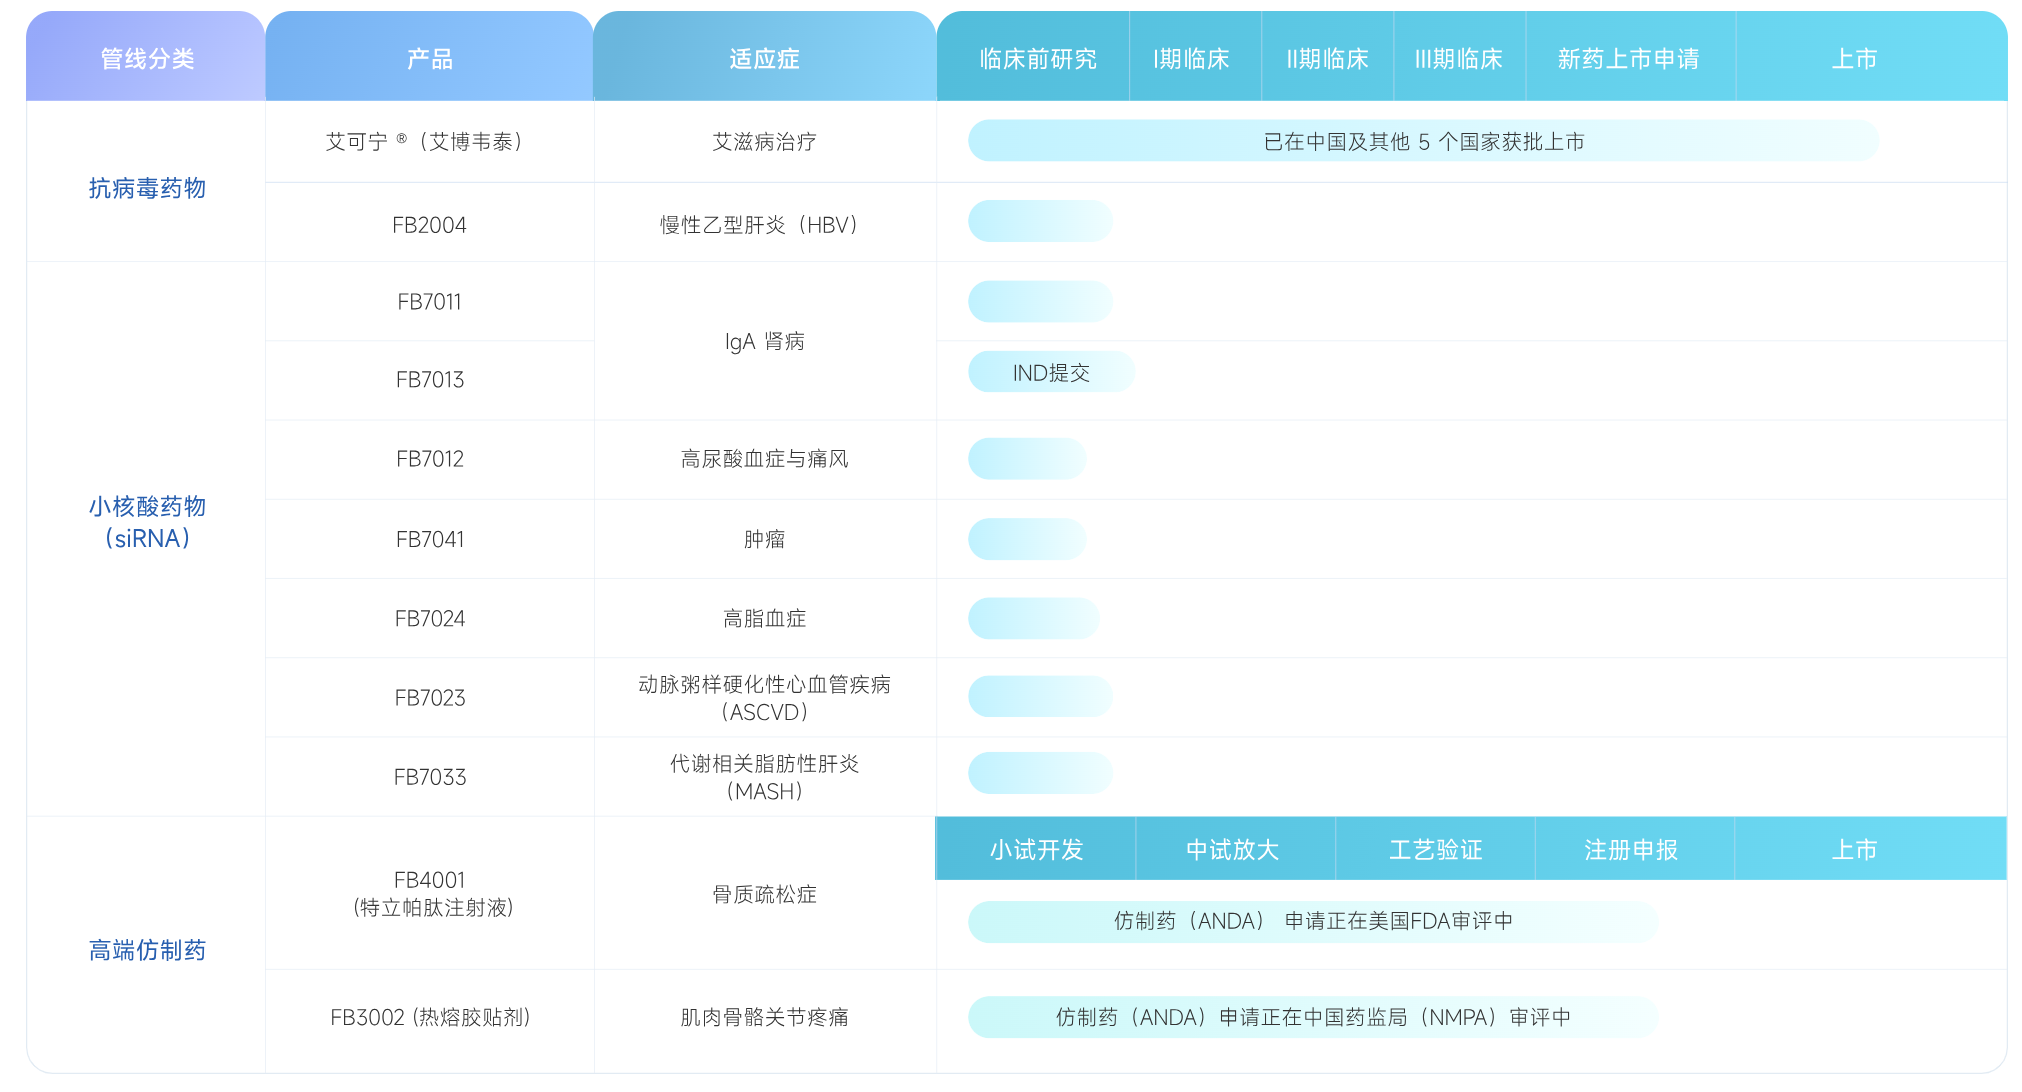The height and width of the screenshot is (1092, 2022).
Task: Open the 适应症 column header
Action: pyautogui.click(x=765, y=58)
